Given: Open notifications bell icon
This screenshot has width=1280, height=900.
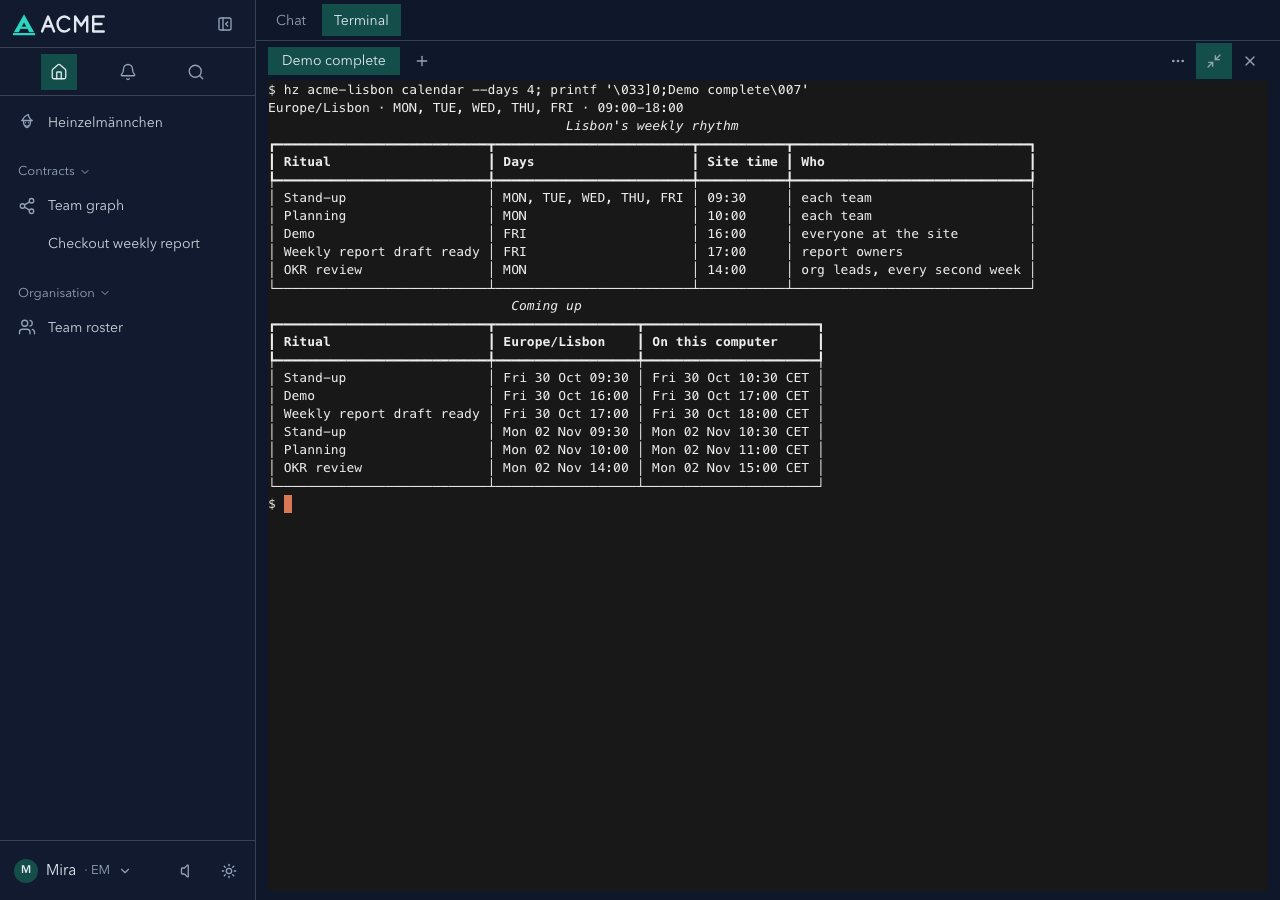Looking at the screenshot, I should [128, 72].
